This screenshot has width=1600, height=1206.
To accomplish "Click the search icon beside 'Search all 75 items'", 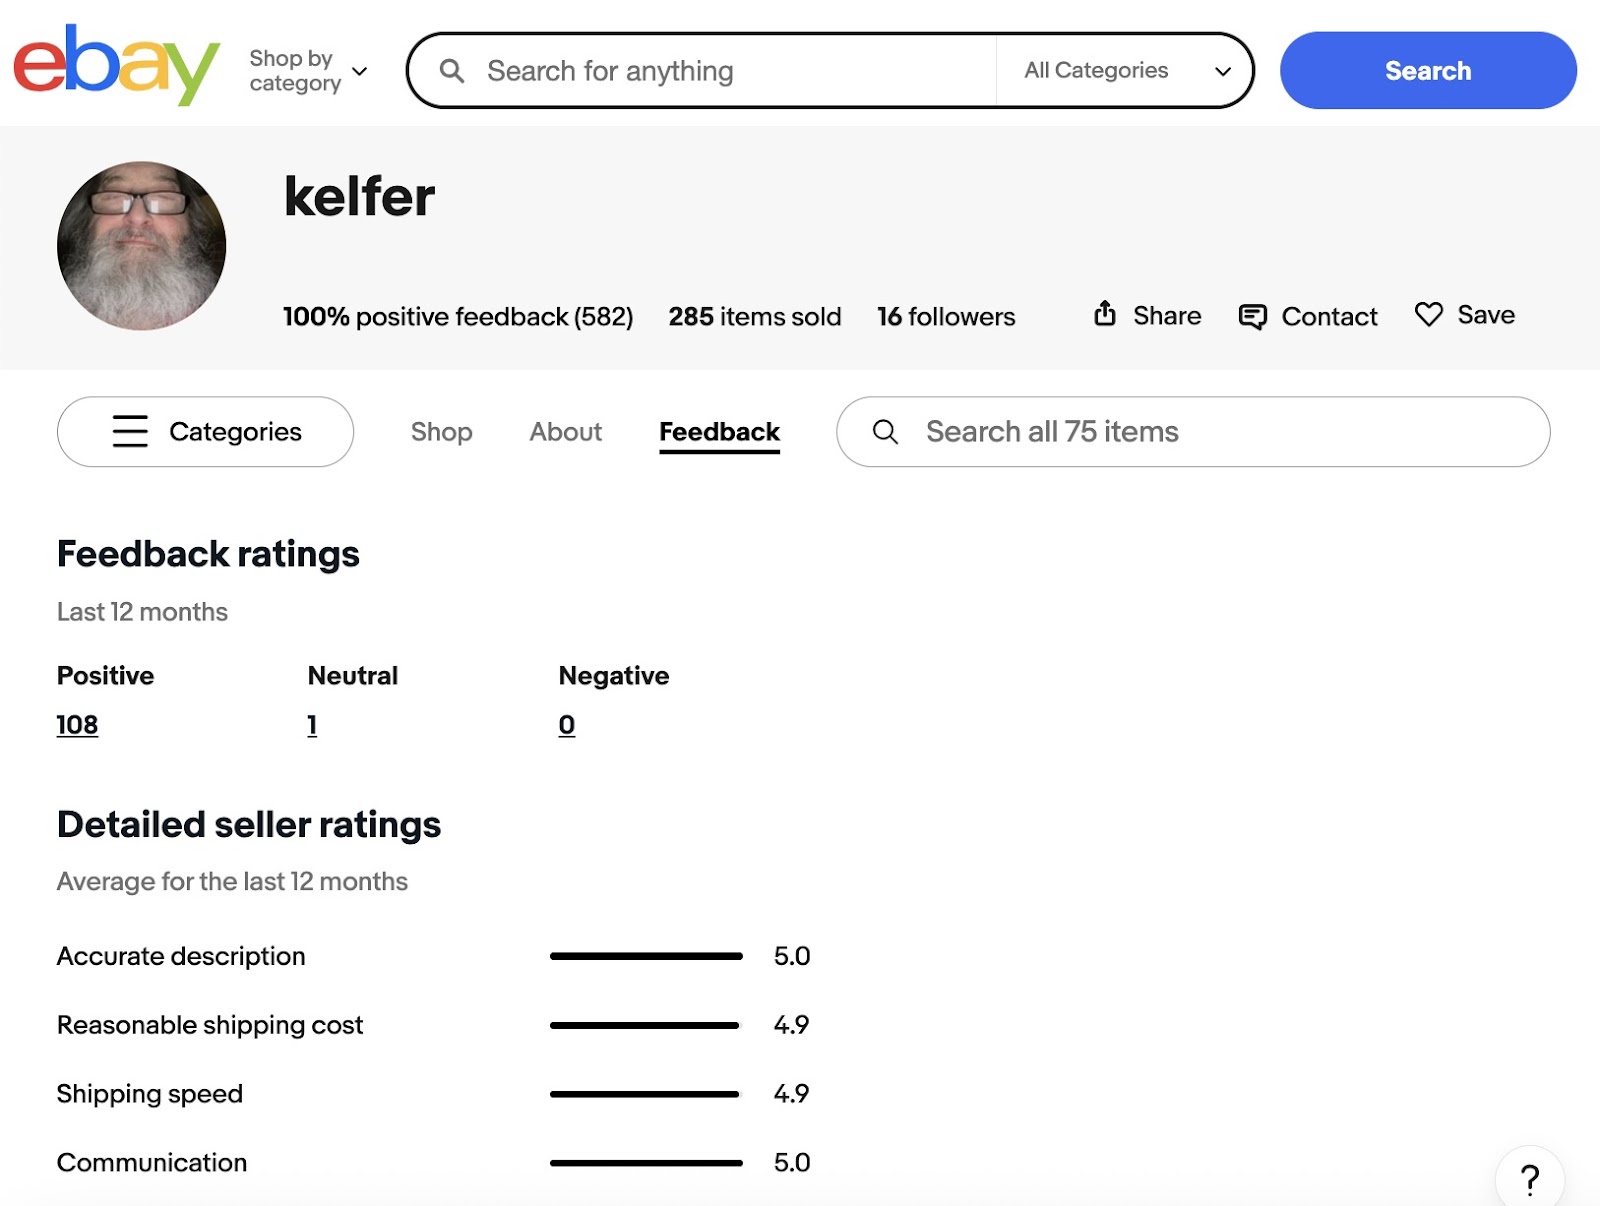I will point(886,432).
